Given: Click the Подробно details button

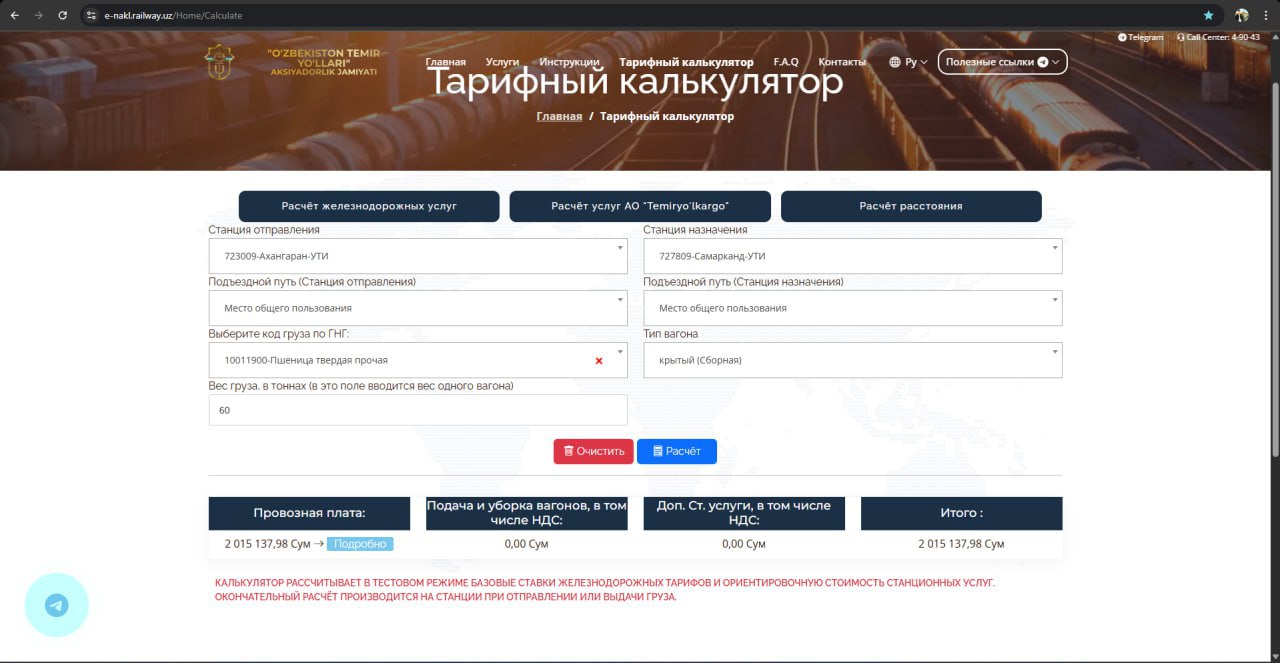Looking at the screenshot, I should (360, 544).
